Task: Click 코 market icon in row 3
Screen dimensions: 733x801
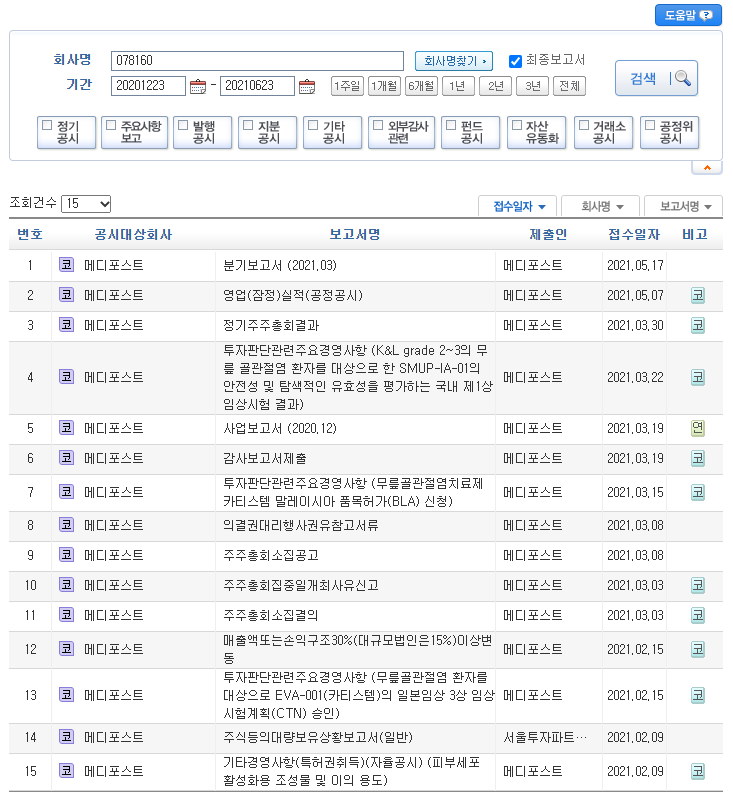Action: (66, 325)
